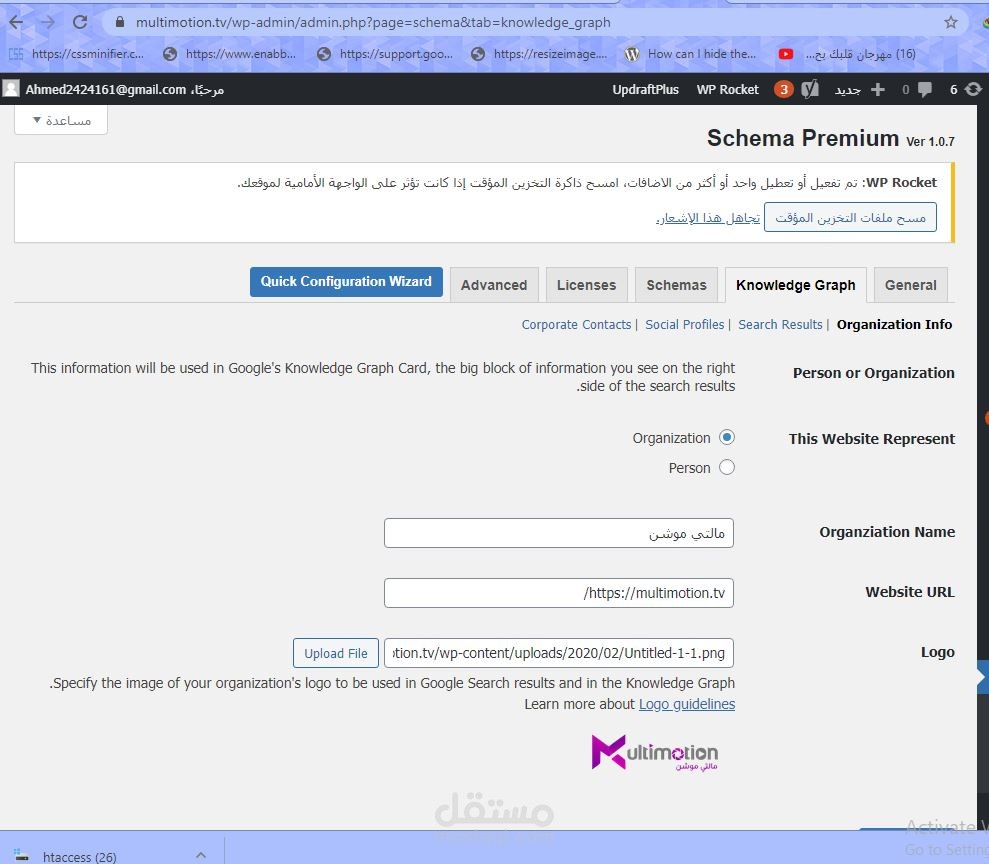Open the Ahmed2424161@gmail.com account menu
This screenshot has width=989, height=864.
(124, 90)
